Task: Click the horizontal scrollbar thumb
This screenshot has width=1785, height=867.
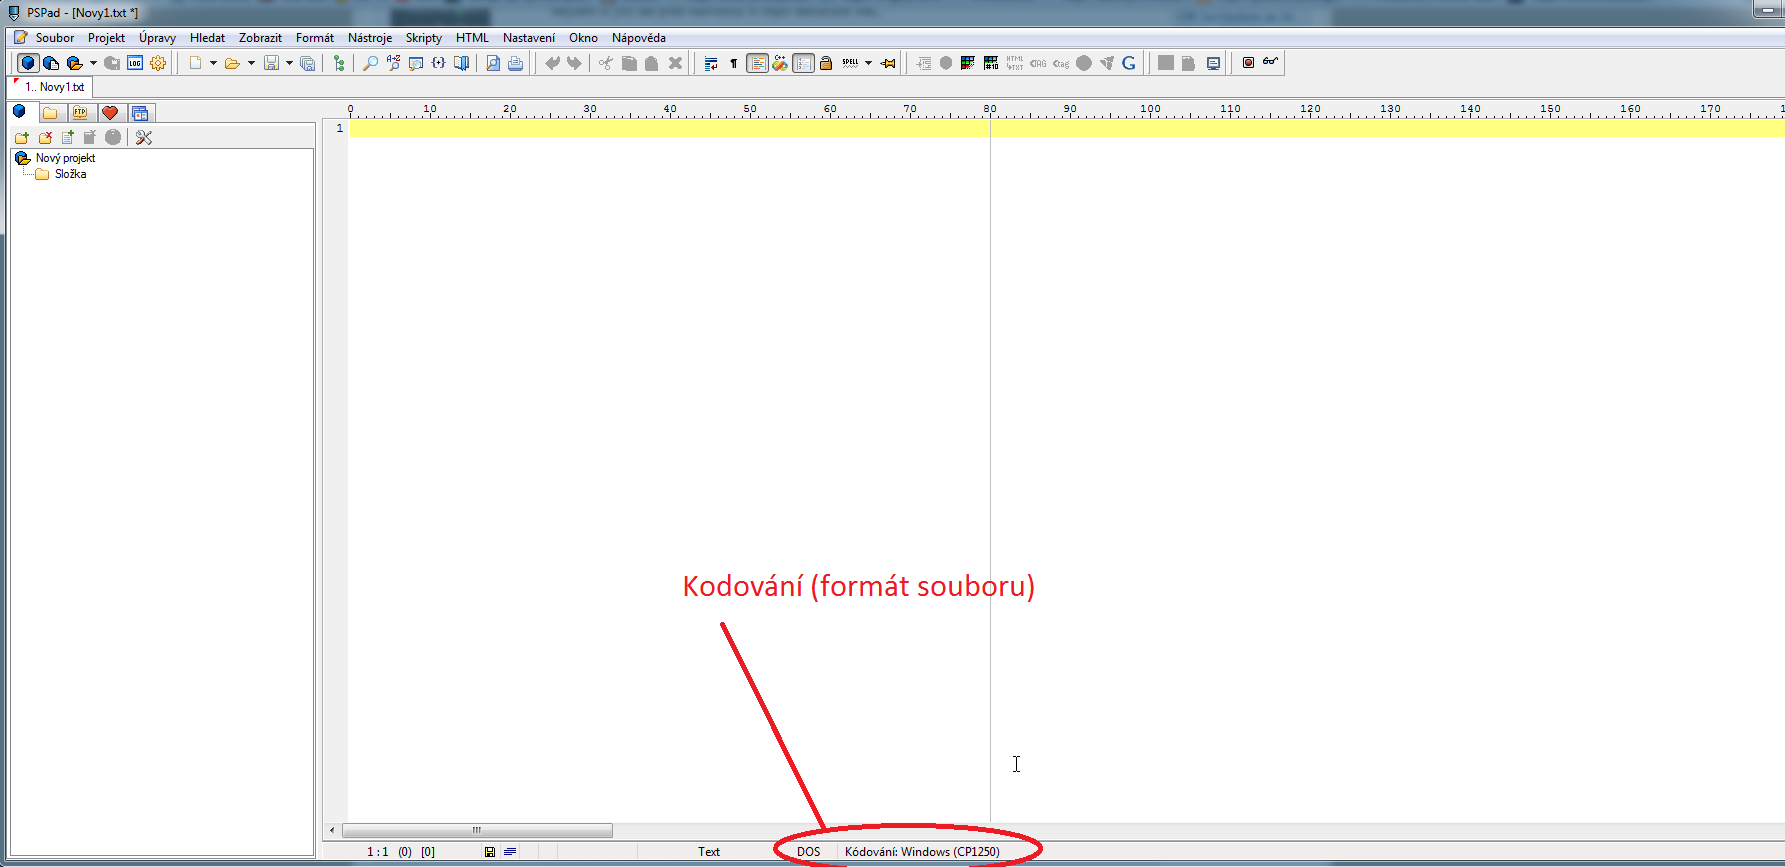Action: 477,830
